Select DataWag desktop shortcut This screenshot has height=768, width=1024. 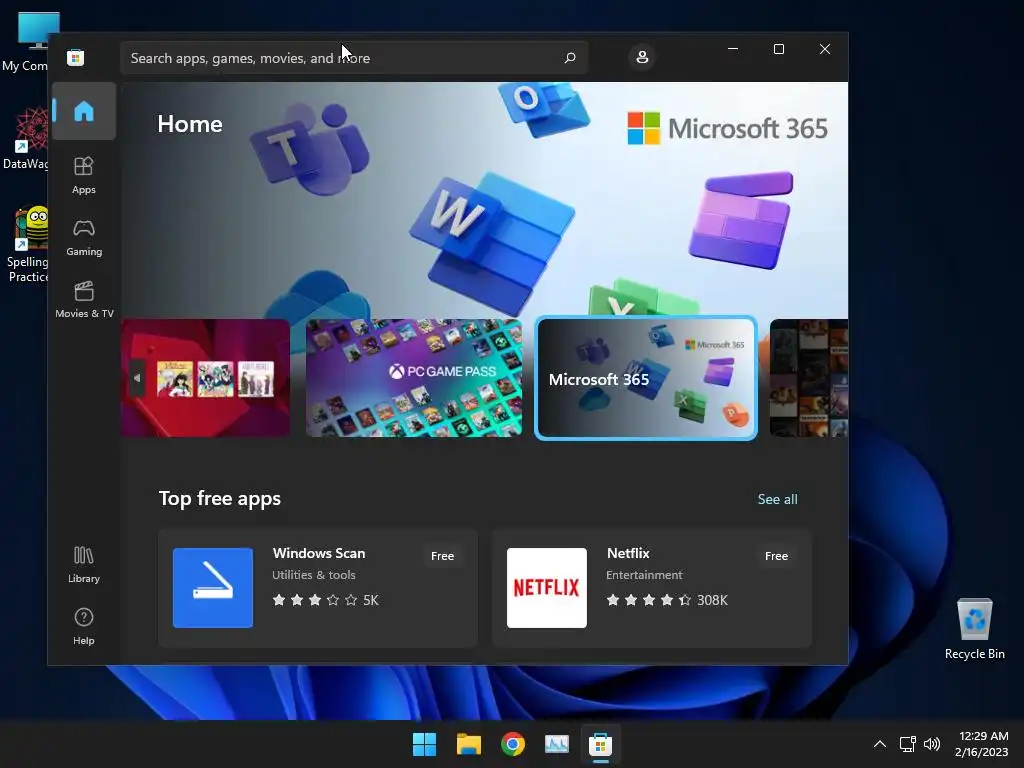pos(27,139)
